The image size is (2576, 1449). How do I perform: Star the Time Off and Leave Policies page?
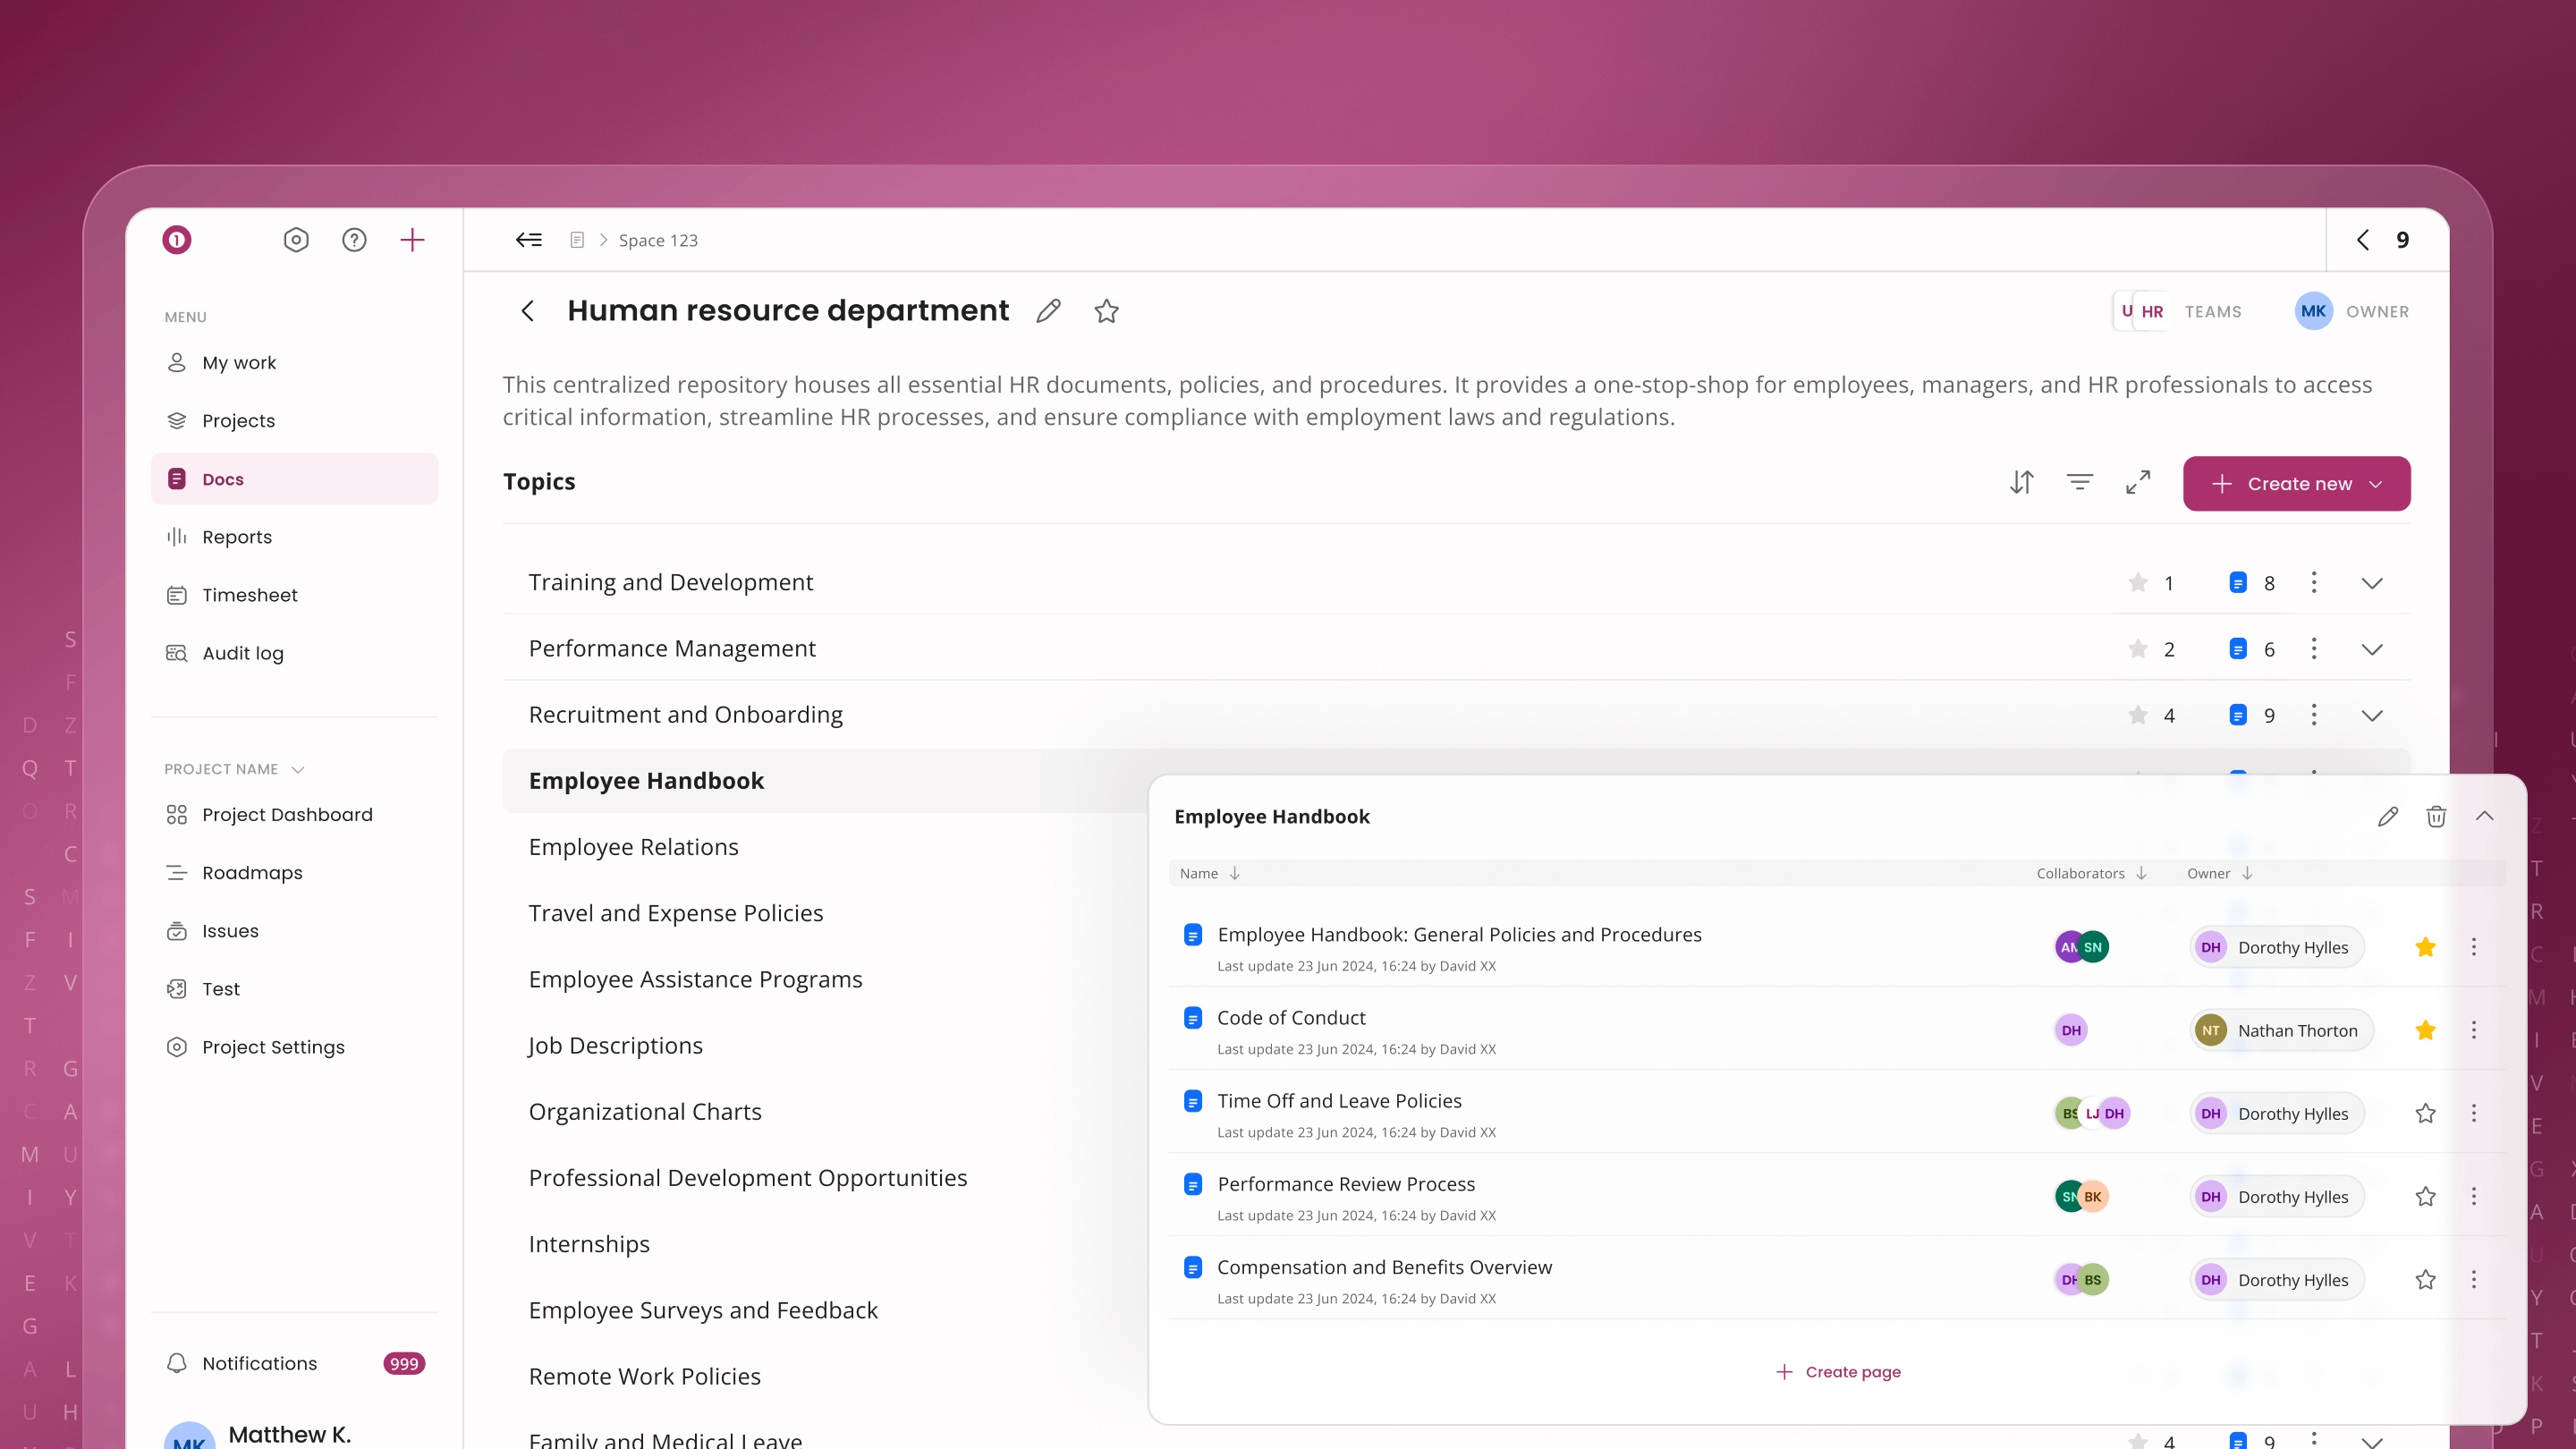2425,1113
